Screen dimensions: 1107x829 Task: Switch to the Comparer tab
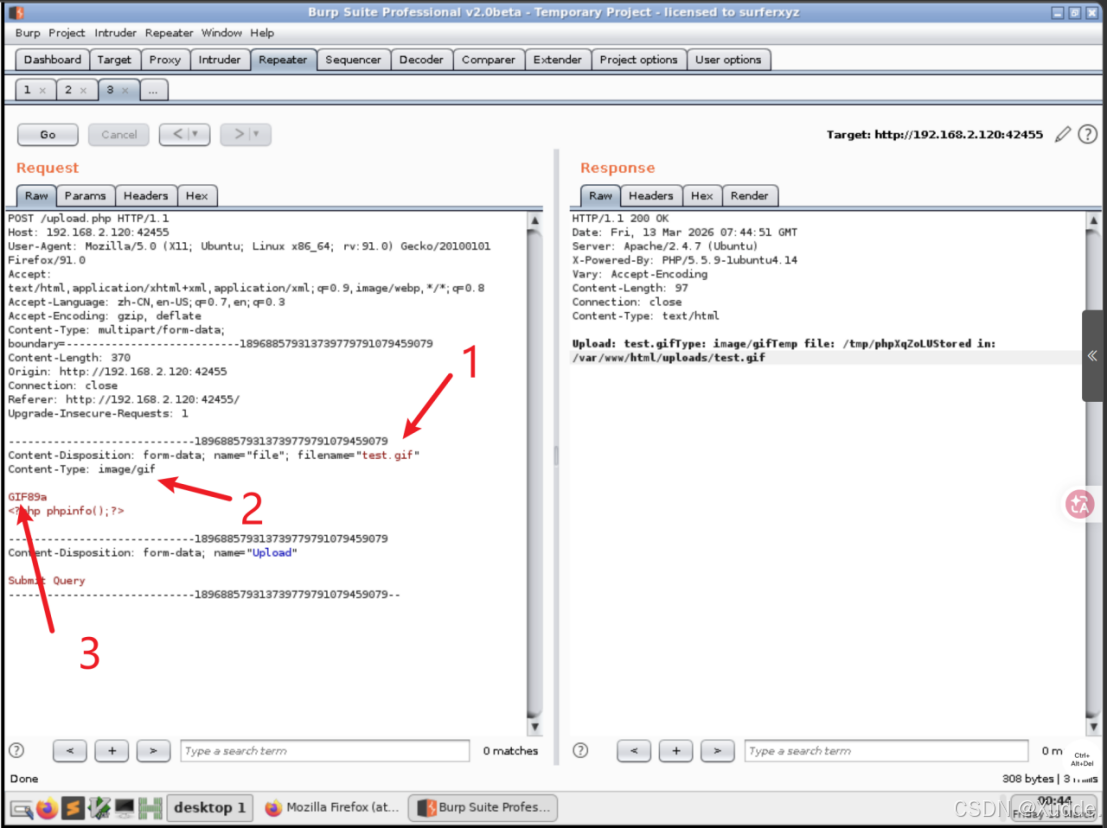489,60
